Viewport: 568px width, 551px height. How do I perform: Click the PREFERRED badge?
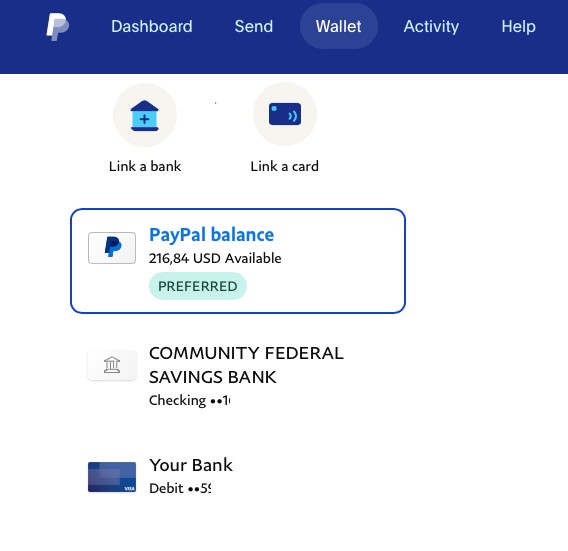(198, 286)
